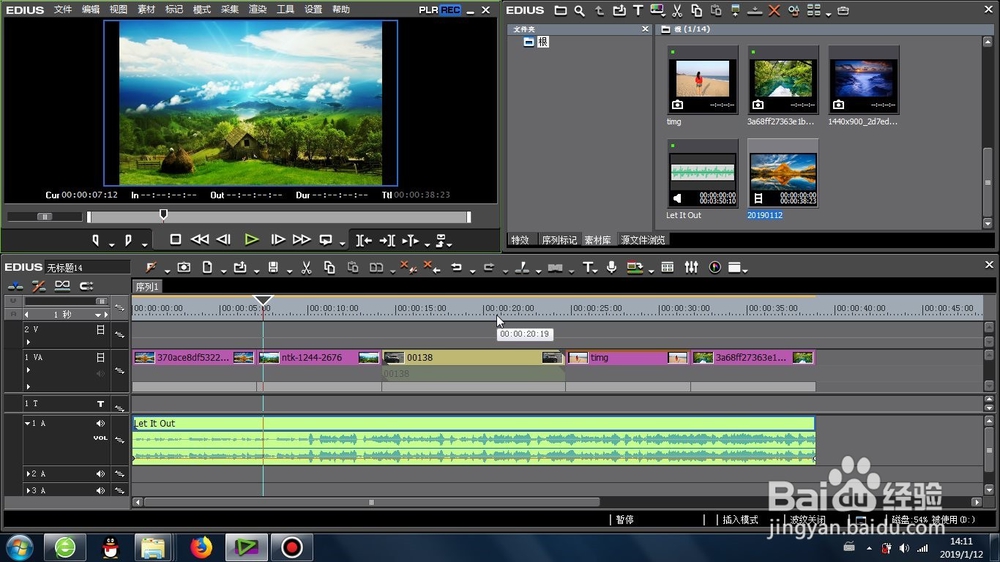Toggle timeline ripple mode icon

click(39, 286)
